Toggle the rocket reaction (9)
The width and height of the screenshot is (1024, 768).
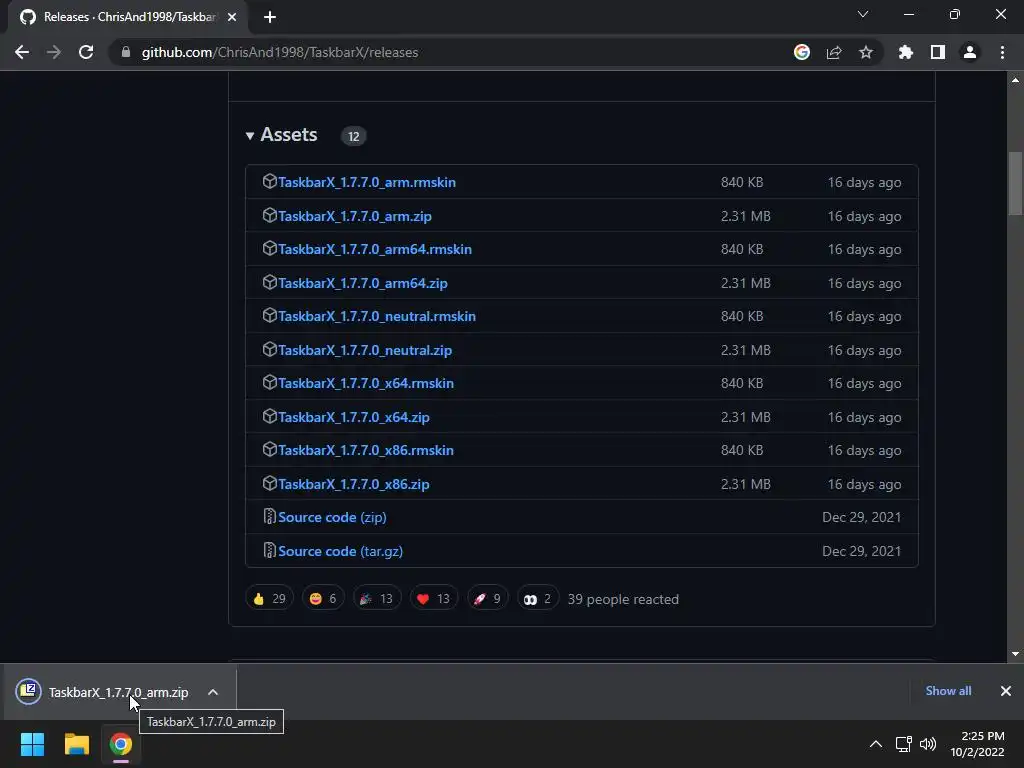point(487,599)
